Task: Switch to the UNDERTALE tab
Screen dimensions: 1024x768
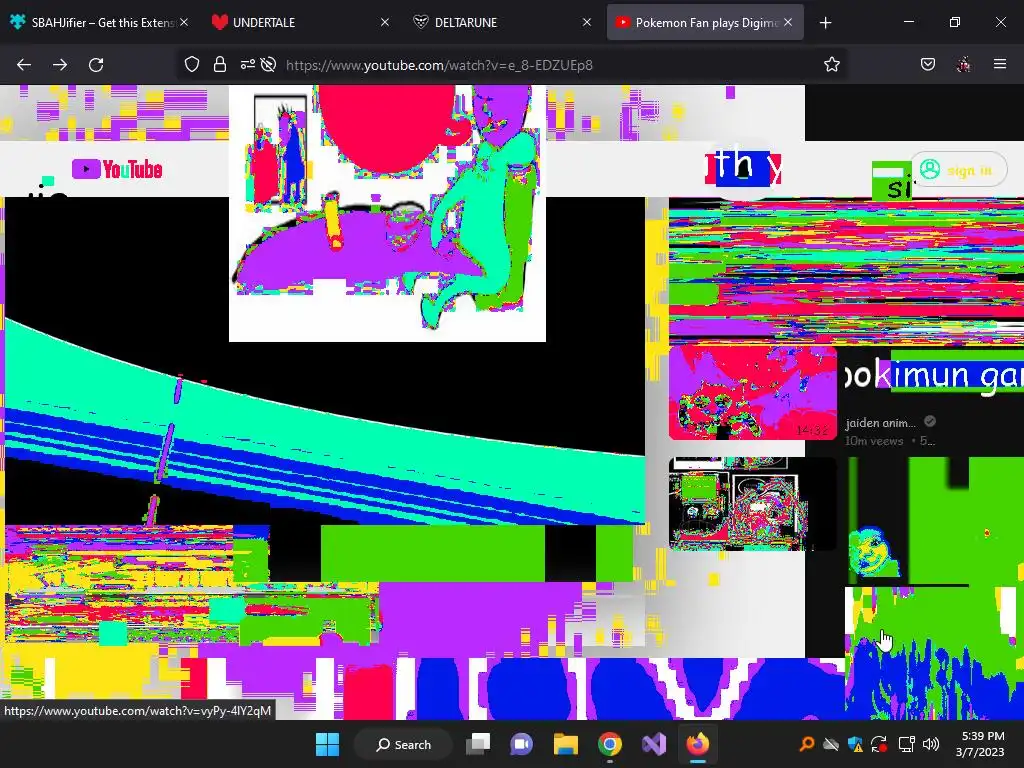Action: pos(300,23)
